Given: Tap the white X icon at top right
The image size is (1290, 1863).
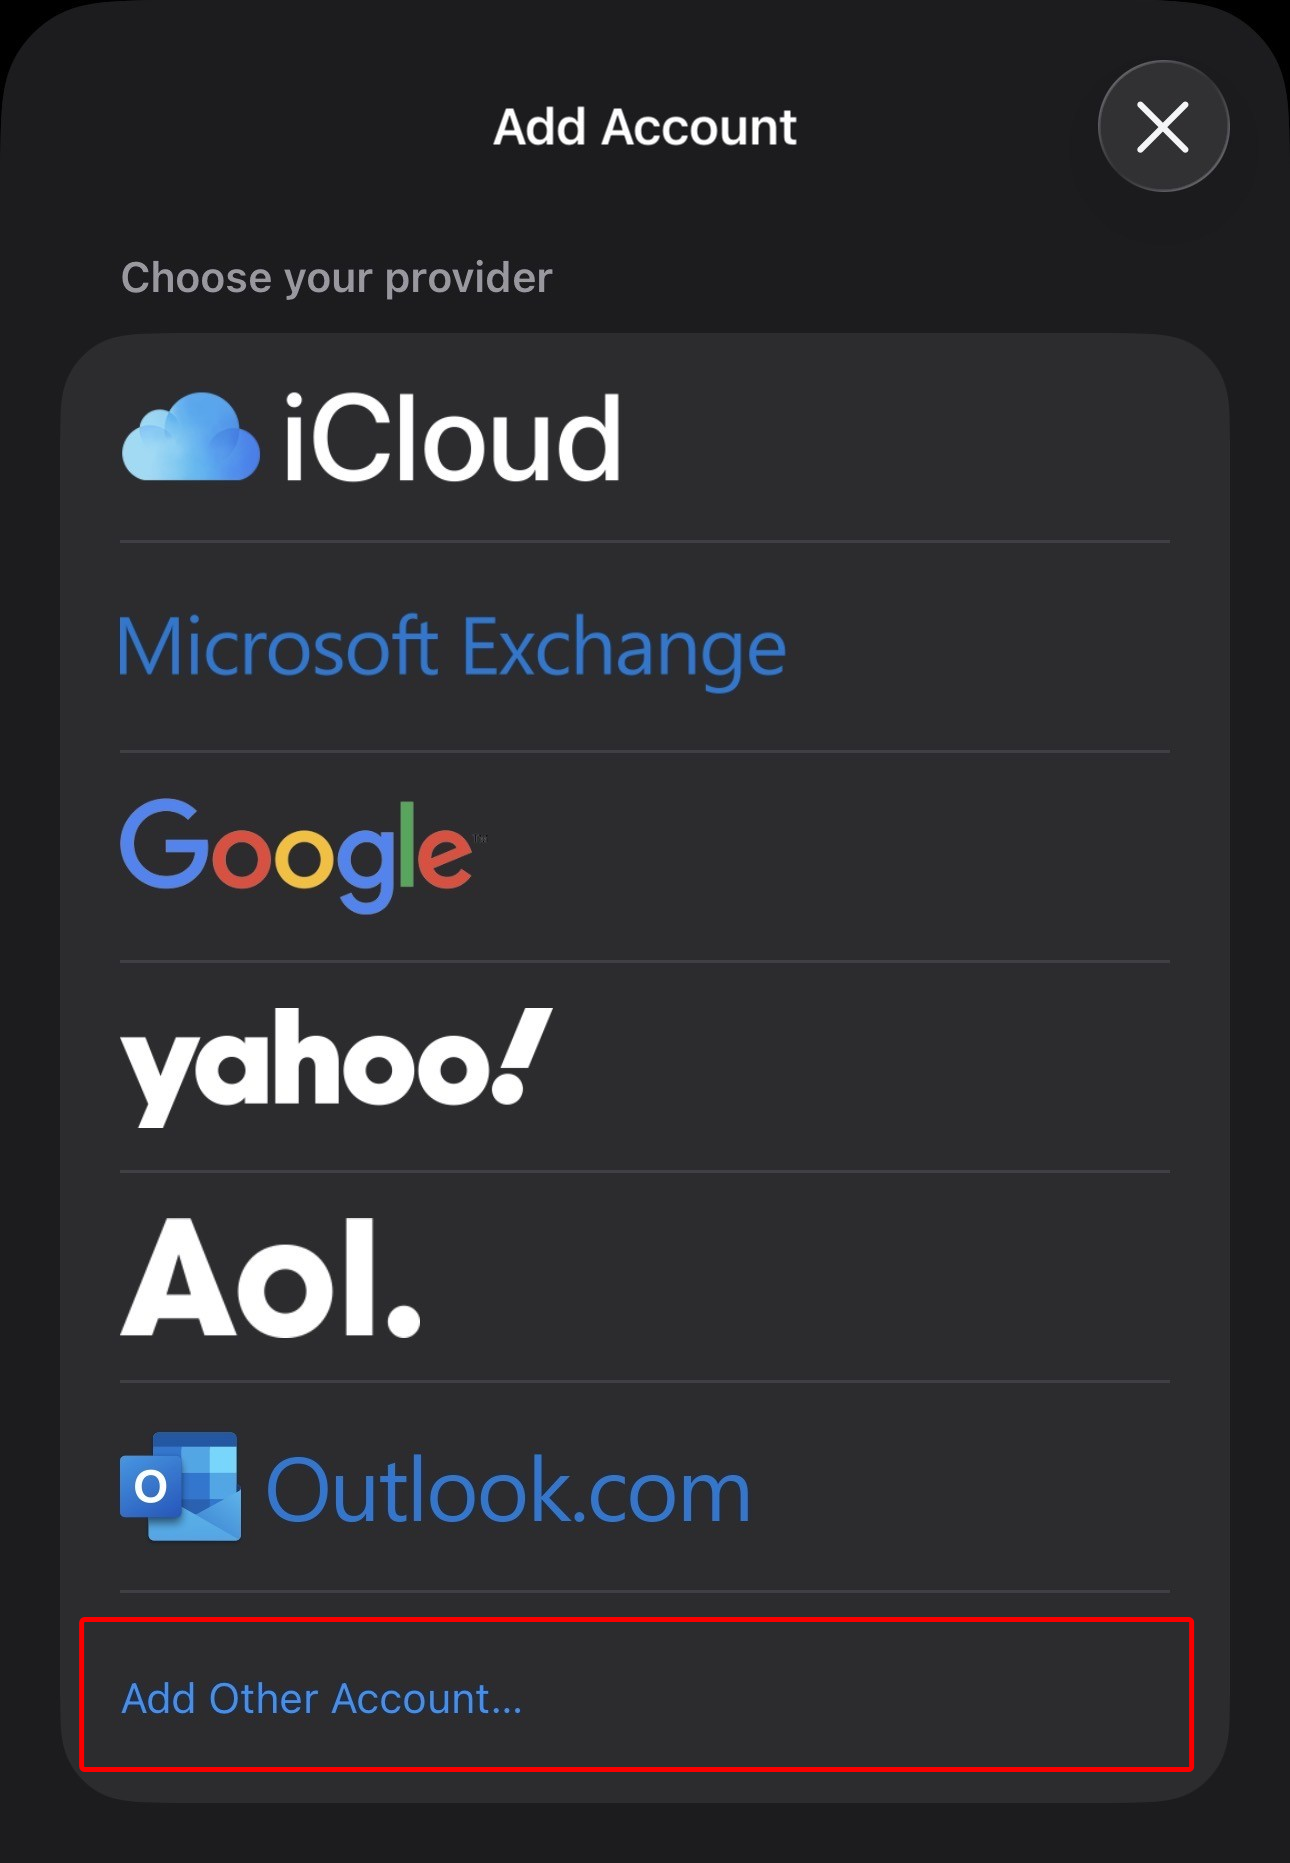Looking at the screenshot, I should [1163, 127].
